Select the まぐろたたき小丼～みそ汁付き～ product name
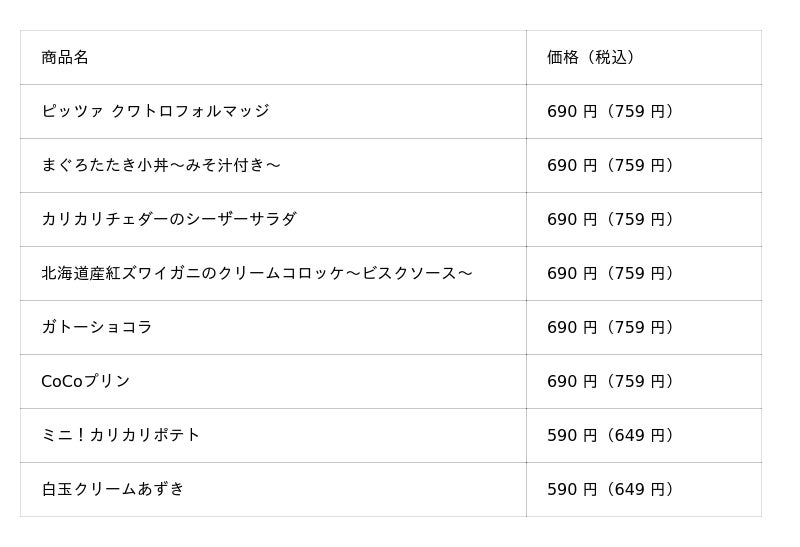The width and height of the screenshot is (800, 547). pos(160,166)
